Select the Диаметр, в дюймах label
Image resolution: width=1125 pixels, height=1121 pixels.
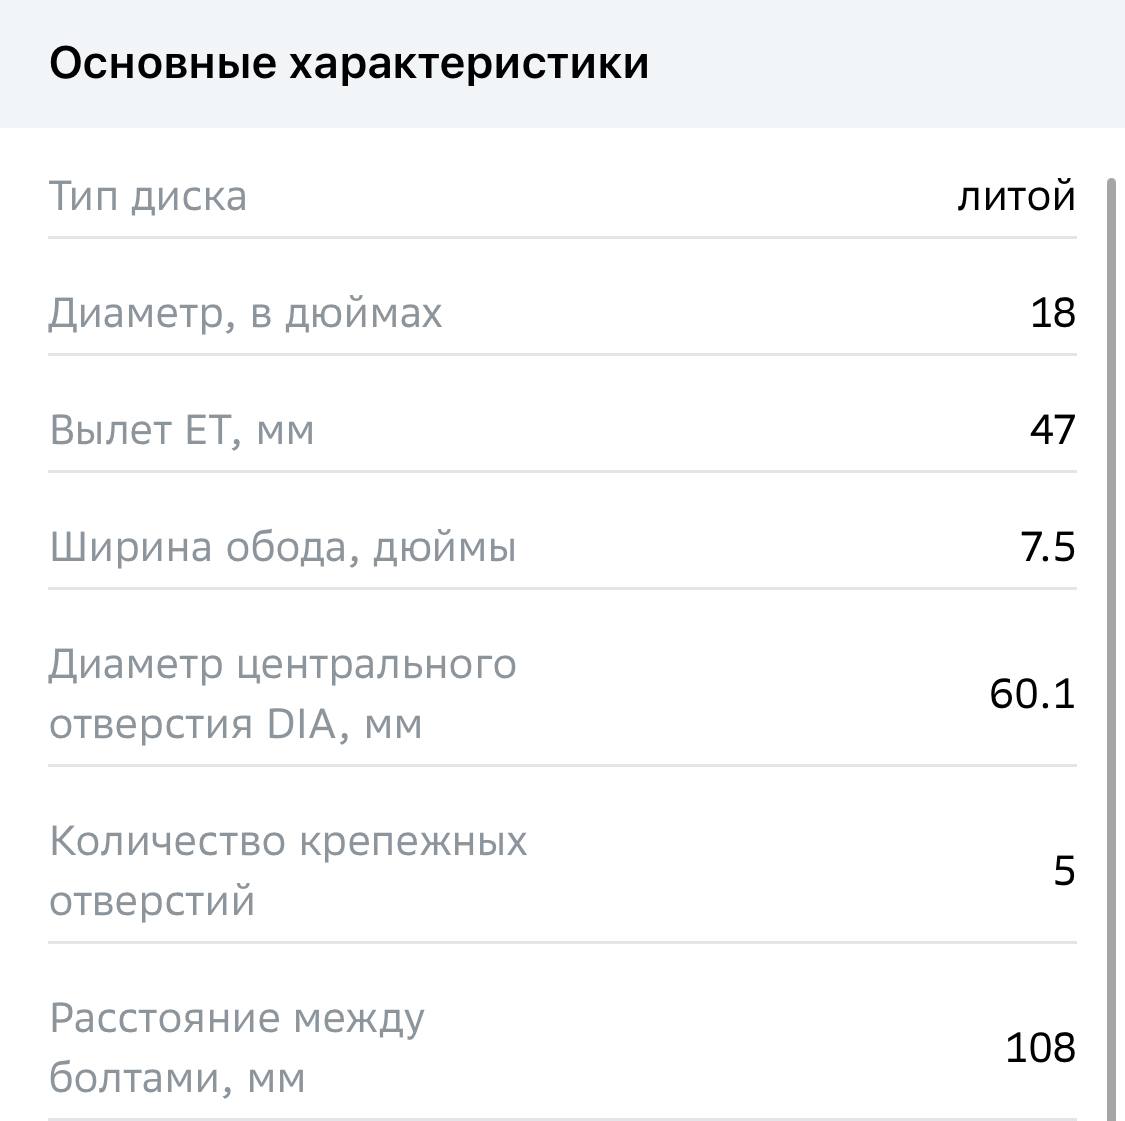[x=245, y=313]
